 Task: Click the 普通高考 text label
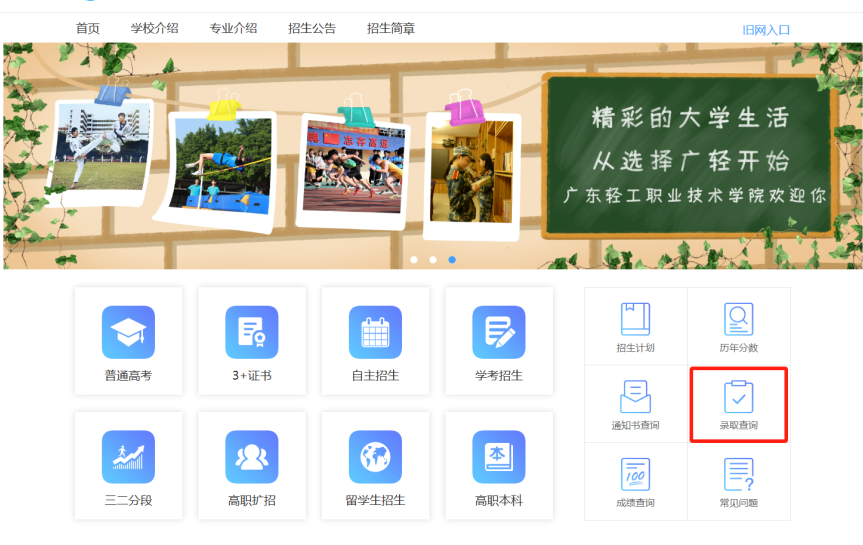pos(128,375)
